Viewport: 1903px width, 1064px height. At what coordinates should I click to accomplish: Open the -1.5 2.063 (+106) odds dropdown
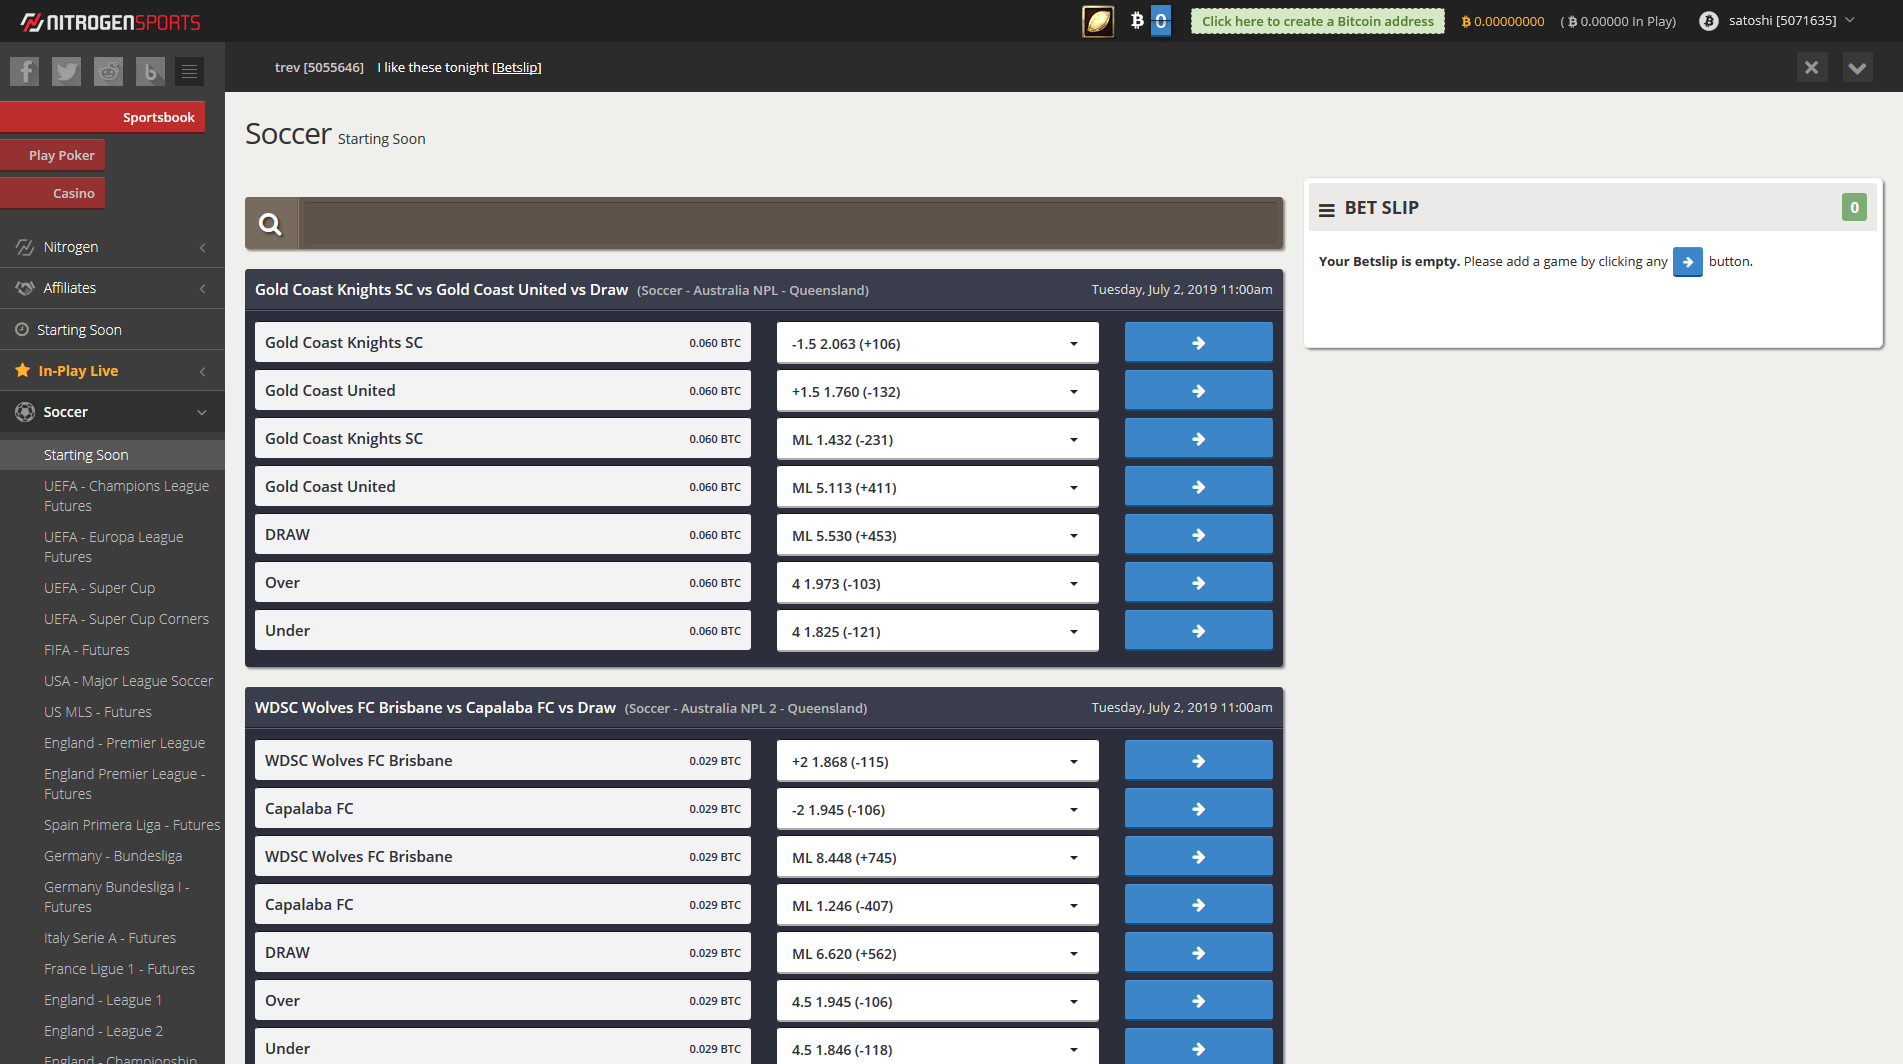937,343
